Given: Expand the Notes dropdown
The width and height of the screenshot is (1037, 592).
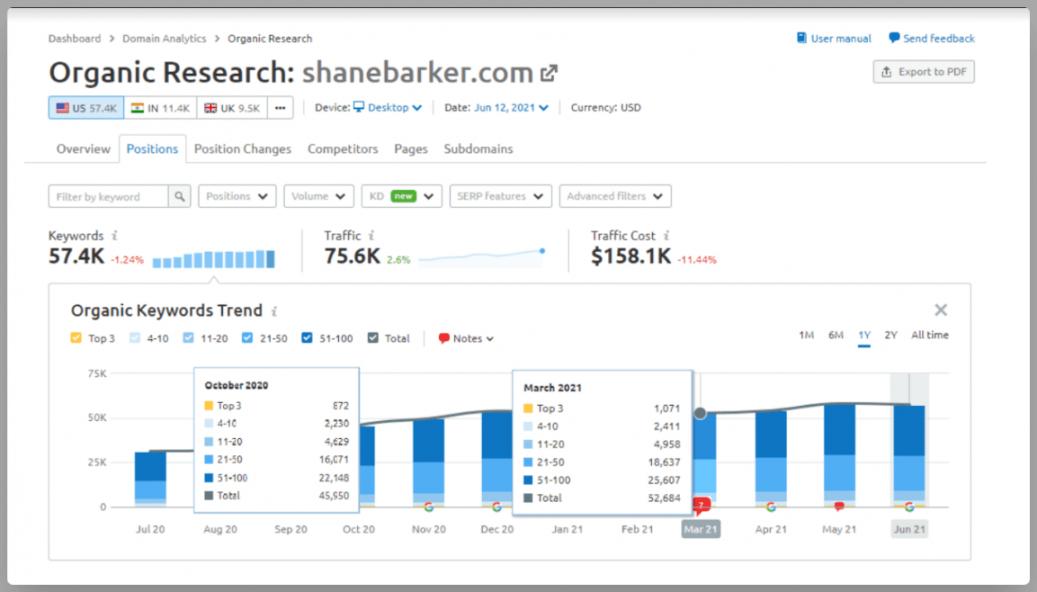Looking at the screenshot, I should (x=466, y=338).
